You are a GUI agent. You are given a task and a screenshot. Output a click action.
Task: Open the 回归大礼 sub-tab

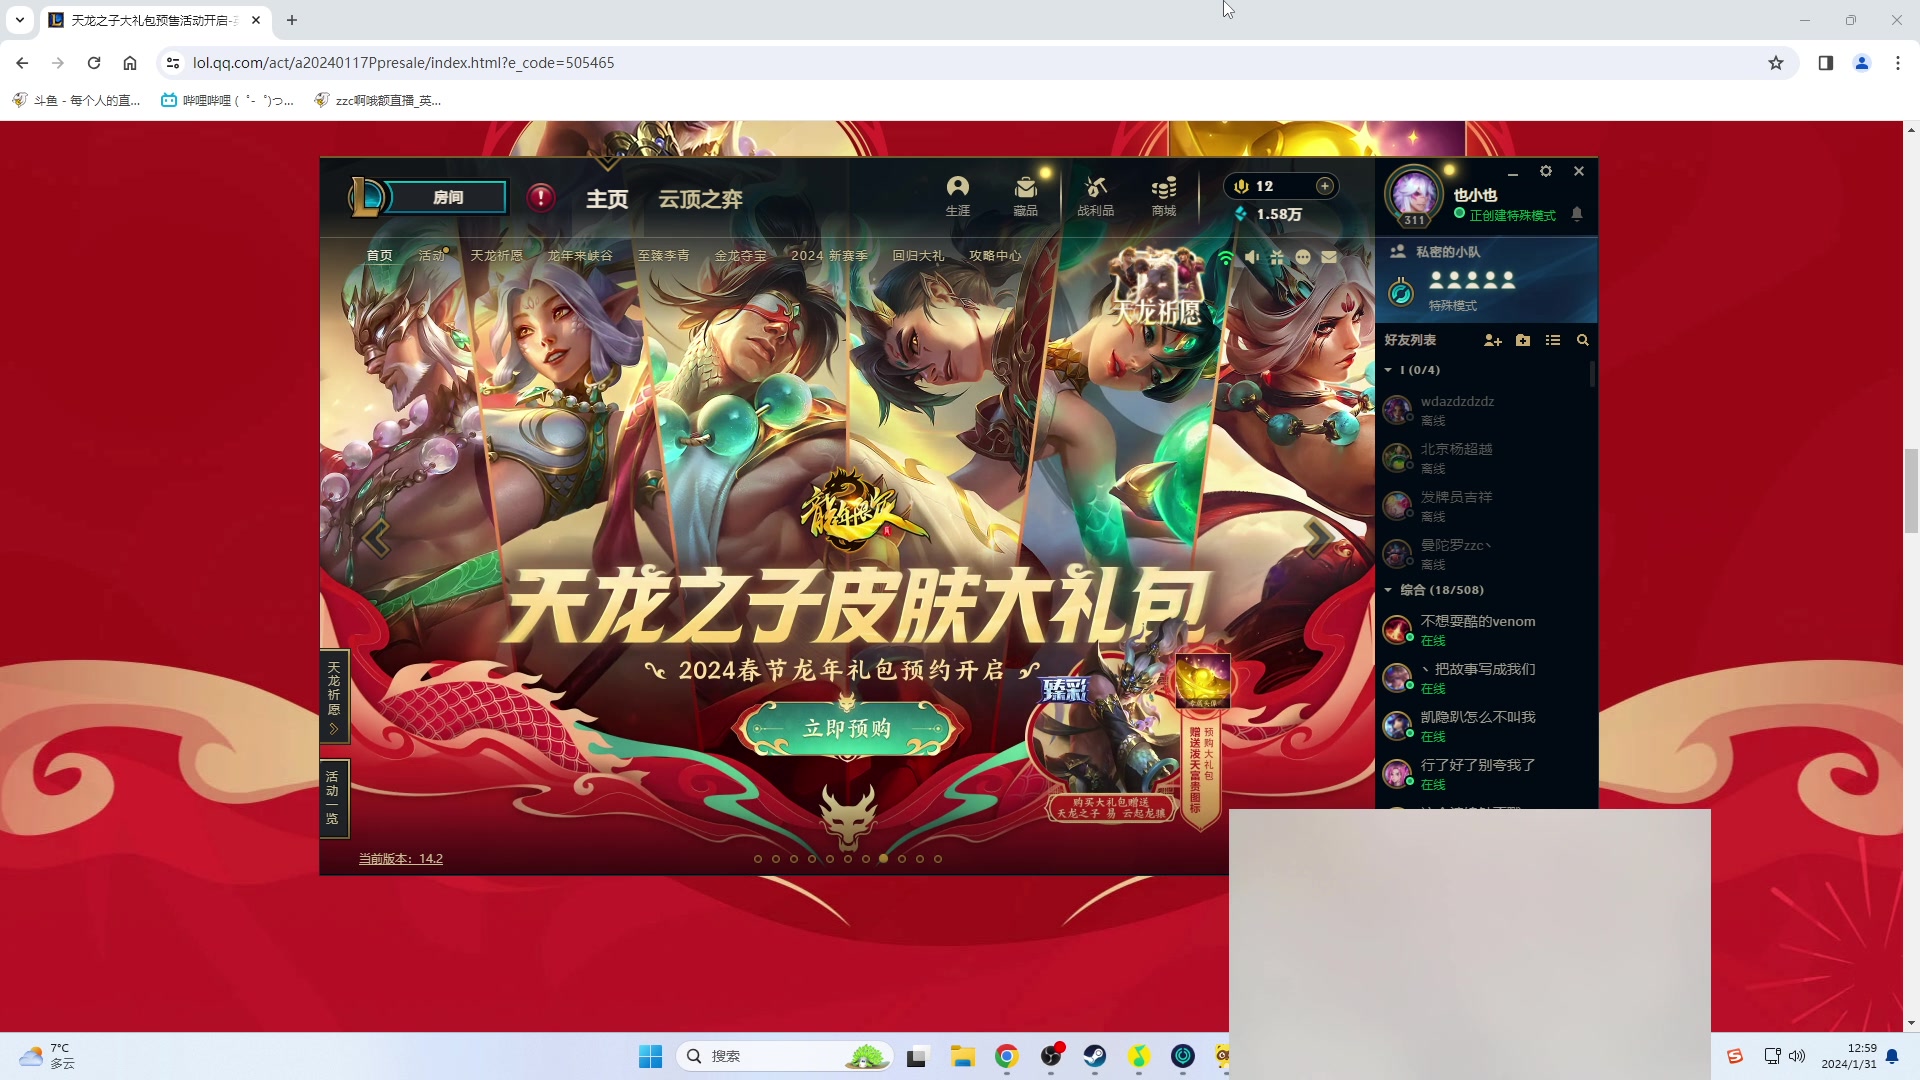[918, 256]
